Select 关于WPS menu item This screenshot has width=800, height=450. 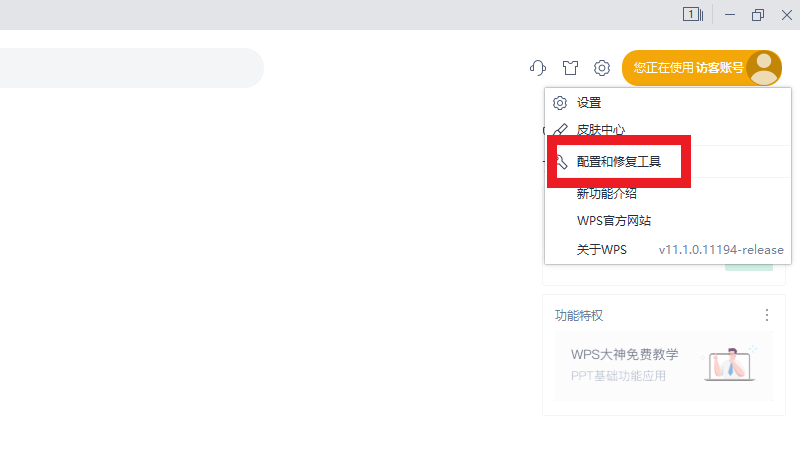[x=601, y=249]
